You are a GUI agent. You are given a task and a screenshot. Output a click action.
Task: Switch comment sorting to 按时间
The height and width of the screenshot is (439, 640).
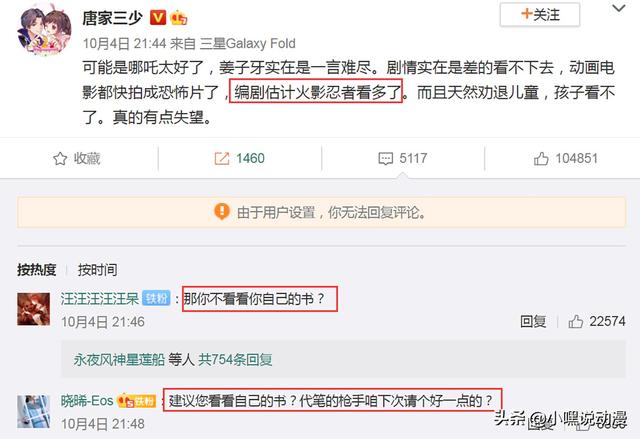click(x=97, y=270)
